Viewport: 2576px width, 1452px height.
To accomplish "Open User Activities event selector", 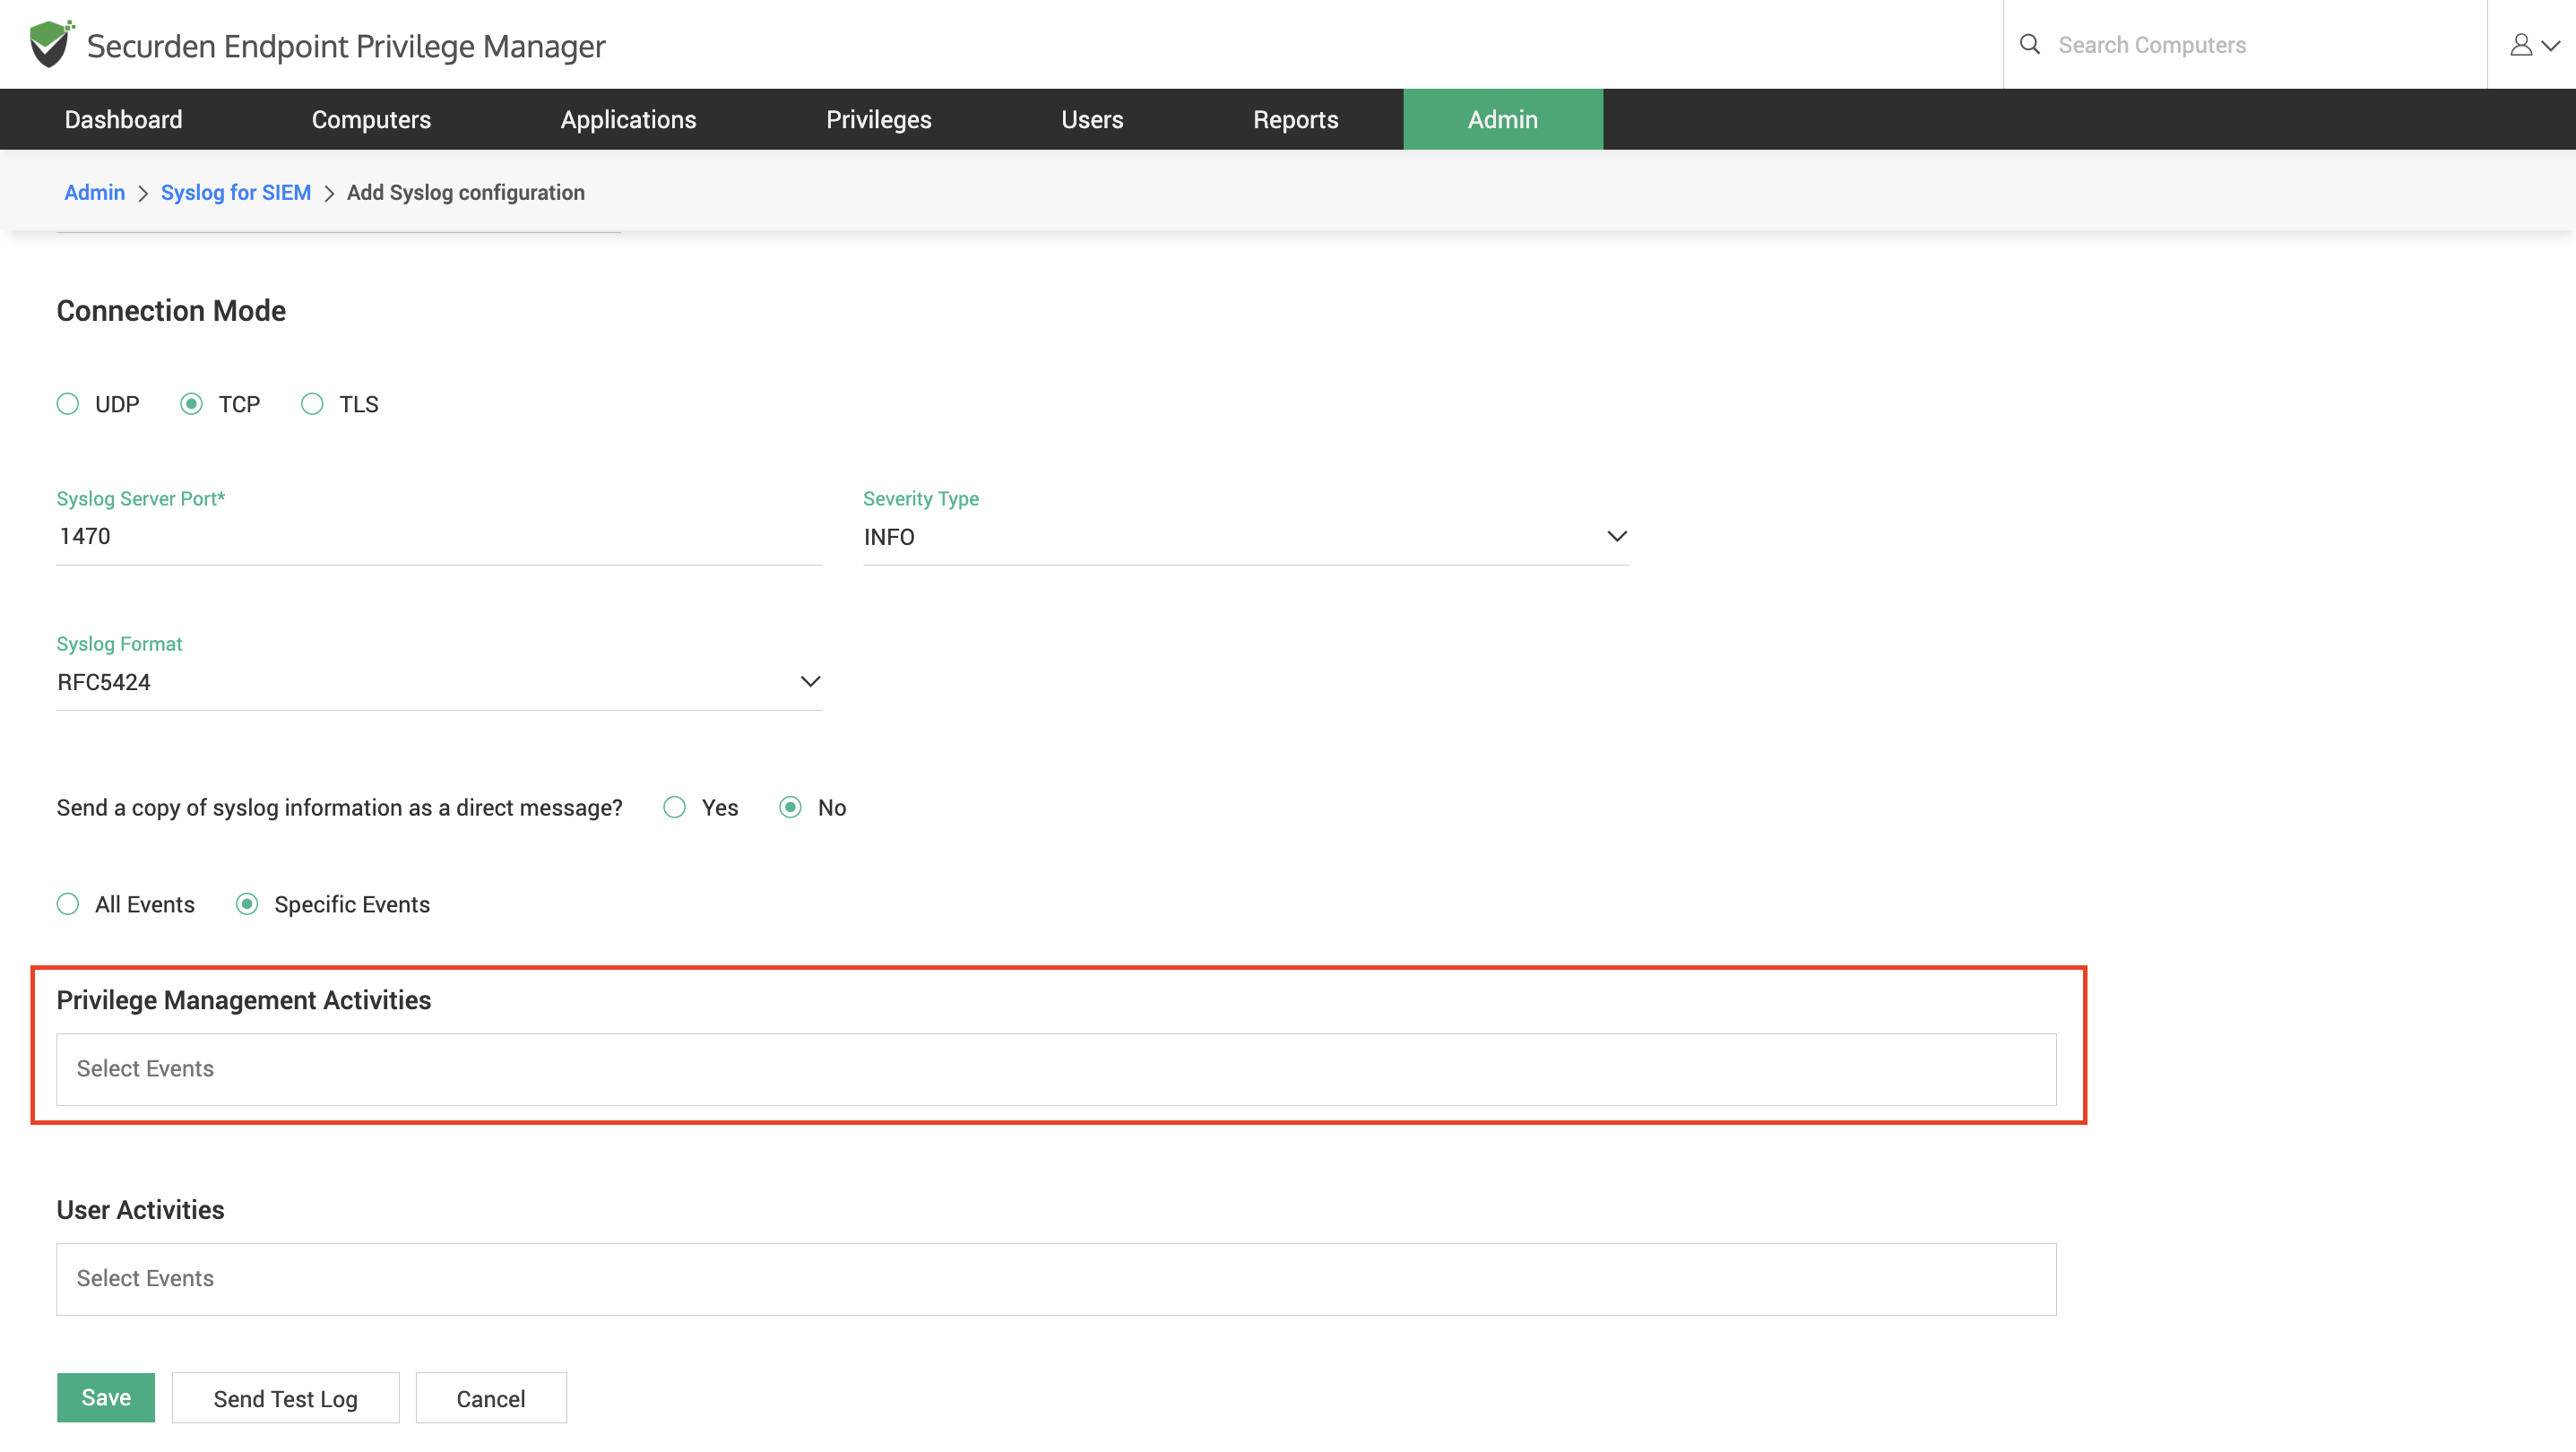I will point(1056,1279).
